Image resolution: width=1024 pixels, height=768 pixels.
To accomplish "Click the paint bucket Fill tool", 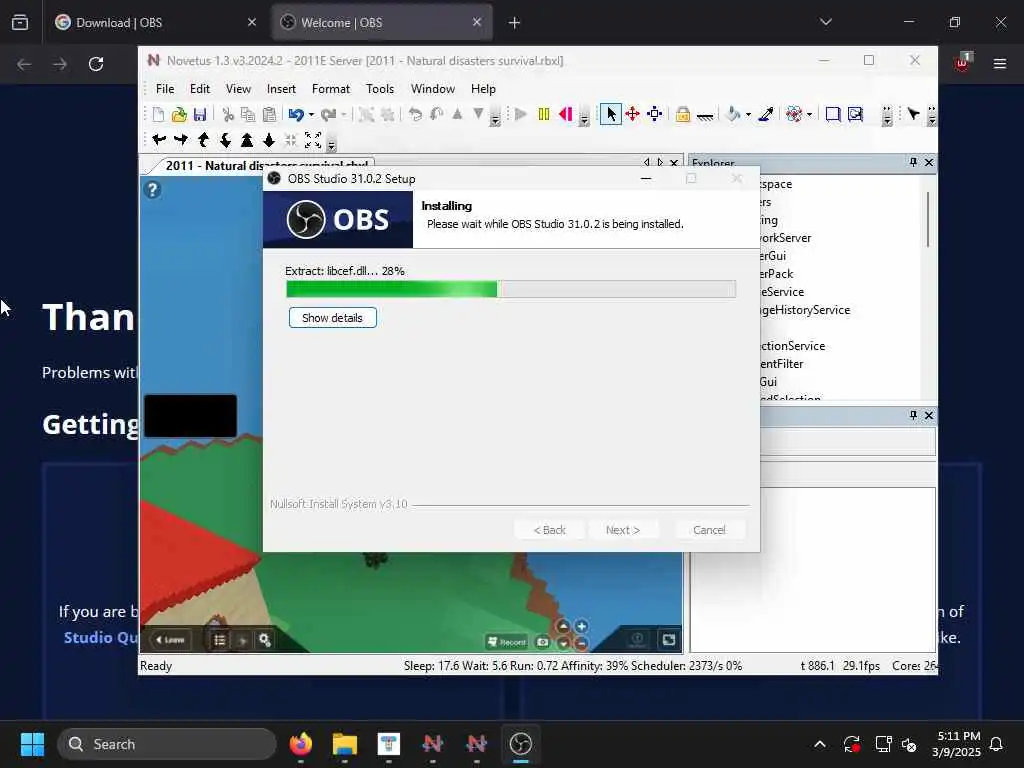I will coord(733,115).
